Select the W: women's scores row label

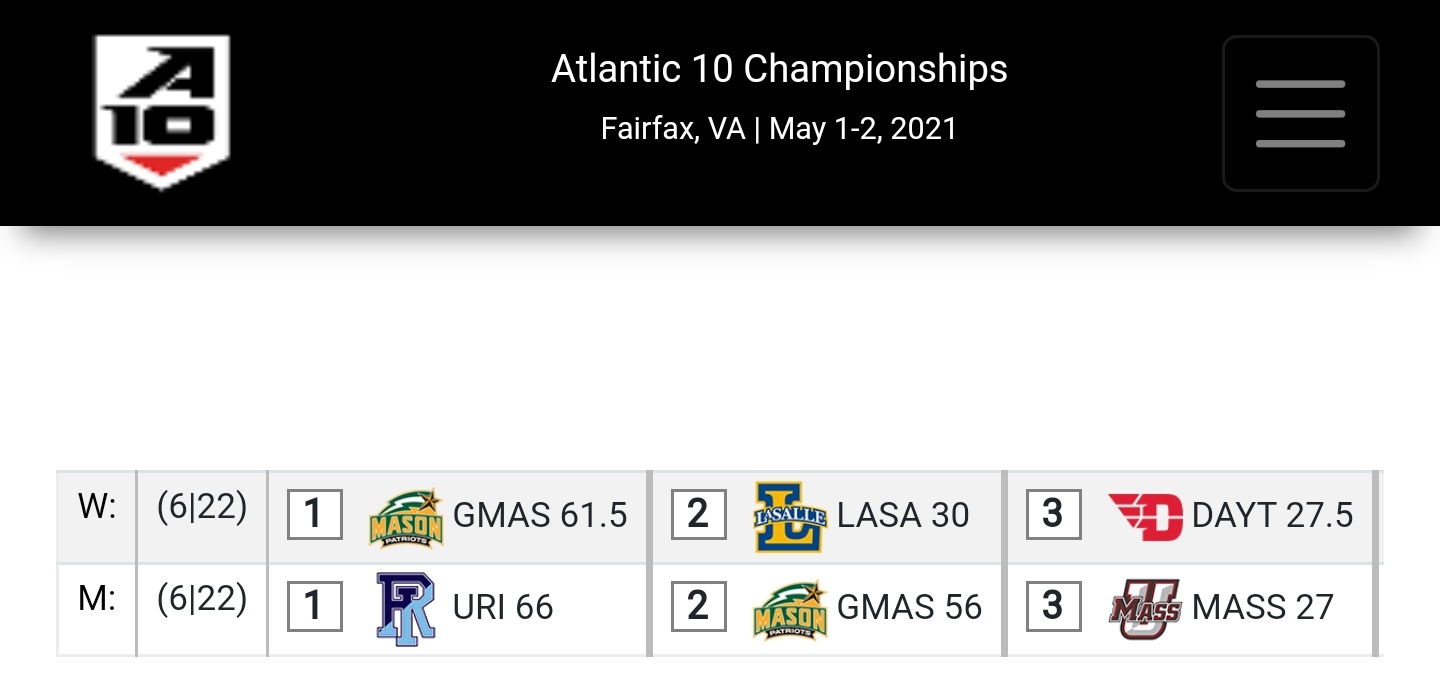tap(97, 508)
